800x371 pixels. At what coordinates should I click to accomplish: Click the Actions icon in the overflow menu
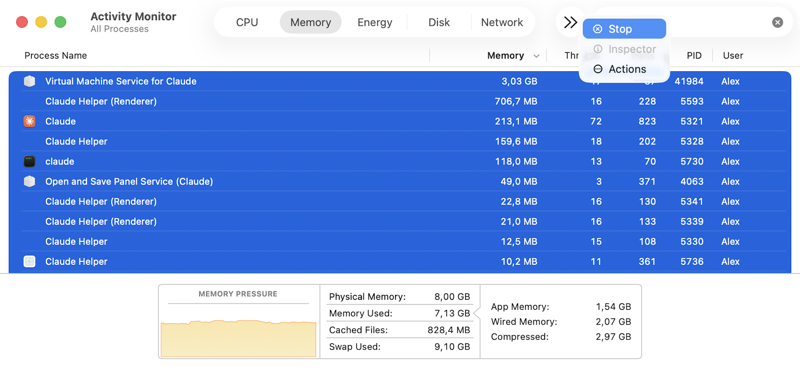(597, 69)
